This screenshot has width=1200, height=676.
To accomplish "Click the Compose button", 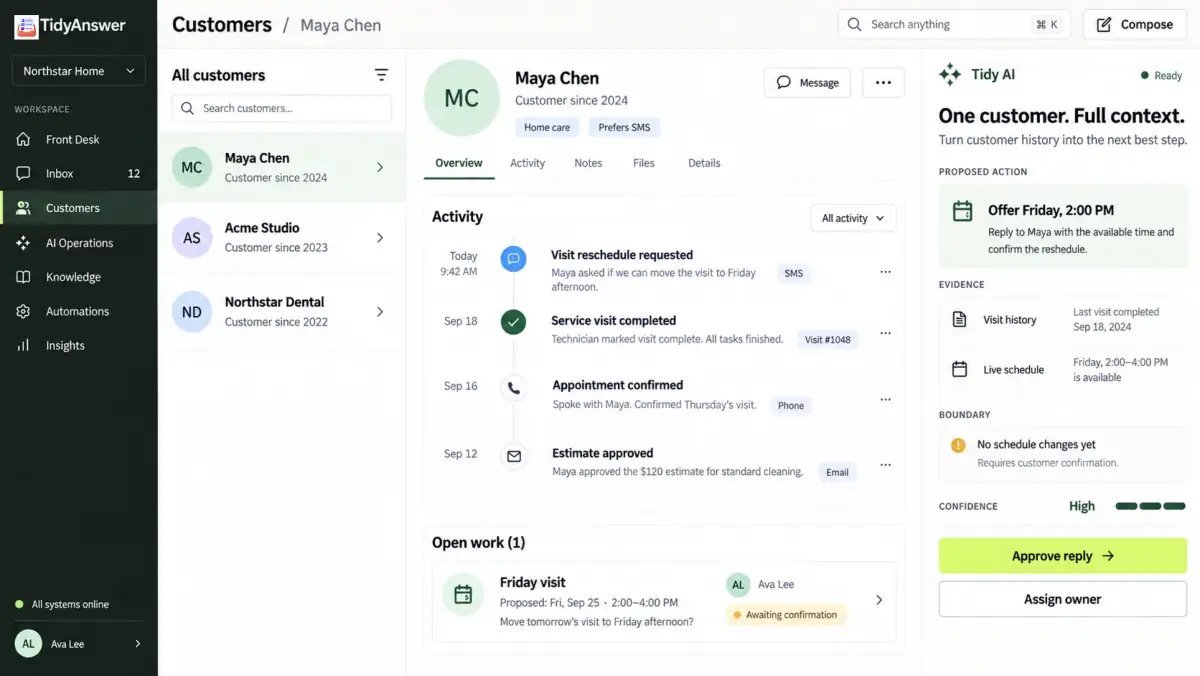I will (1135, 24).
